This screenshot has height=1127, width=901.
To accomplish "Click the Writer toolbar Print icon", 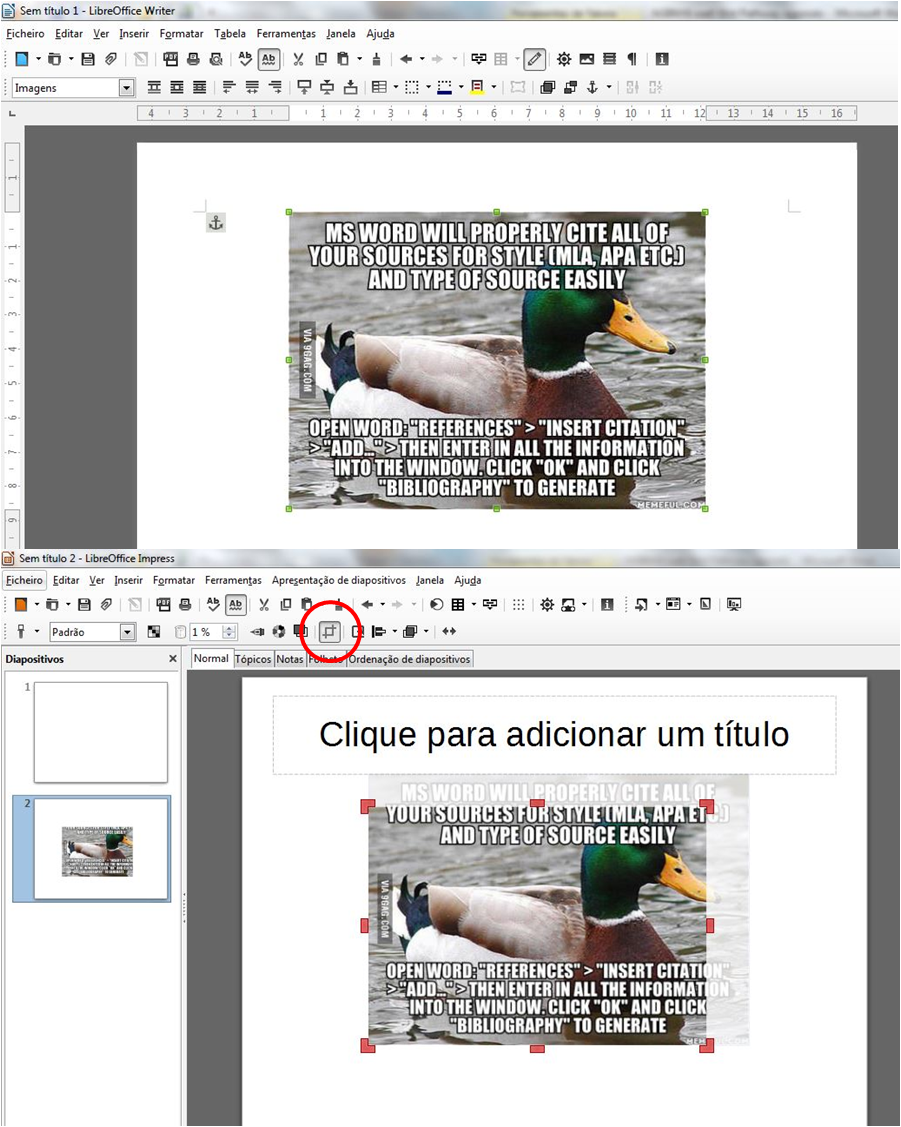I will [194, 59].
